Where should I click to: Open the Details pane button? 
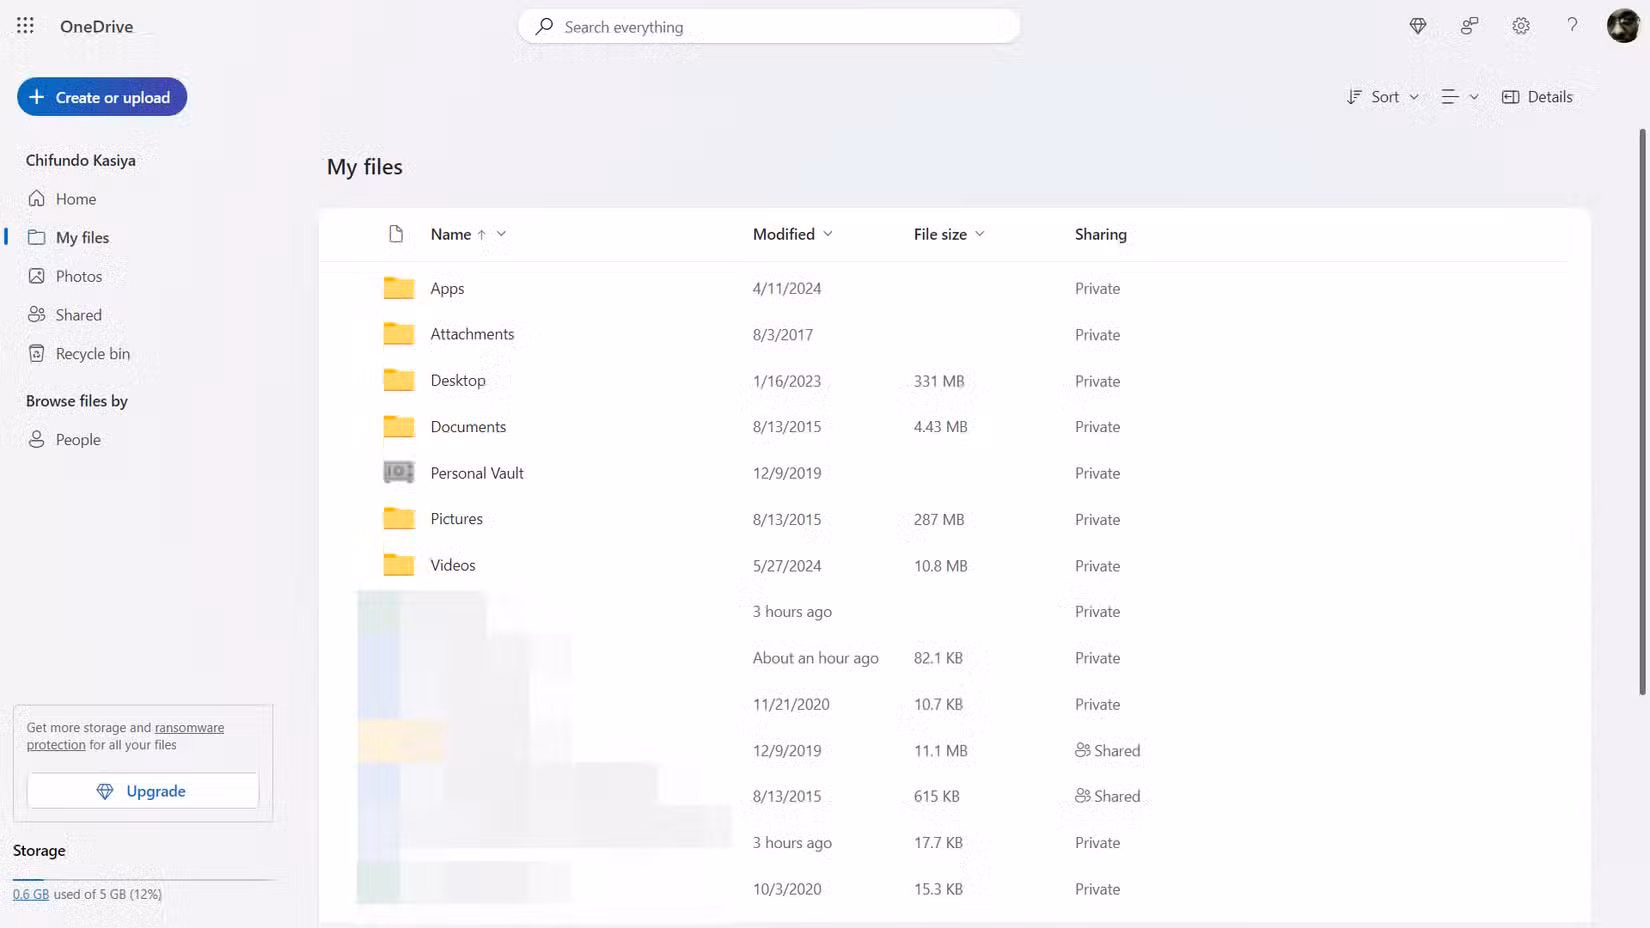pos(1537,97)
